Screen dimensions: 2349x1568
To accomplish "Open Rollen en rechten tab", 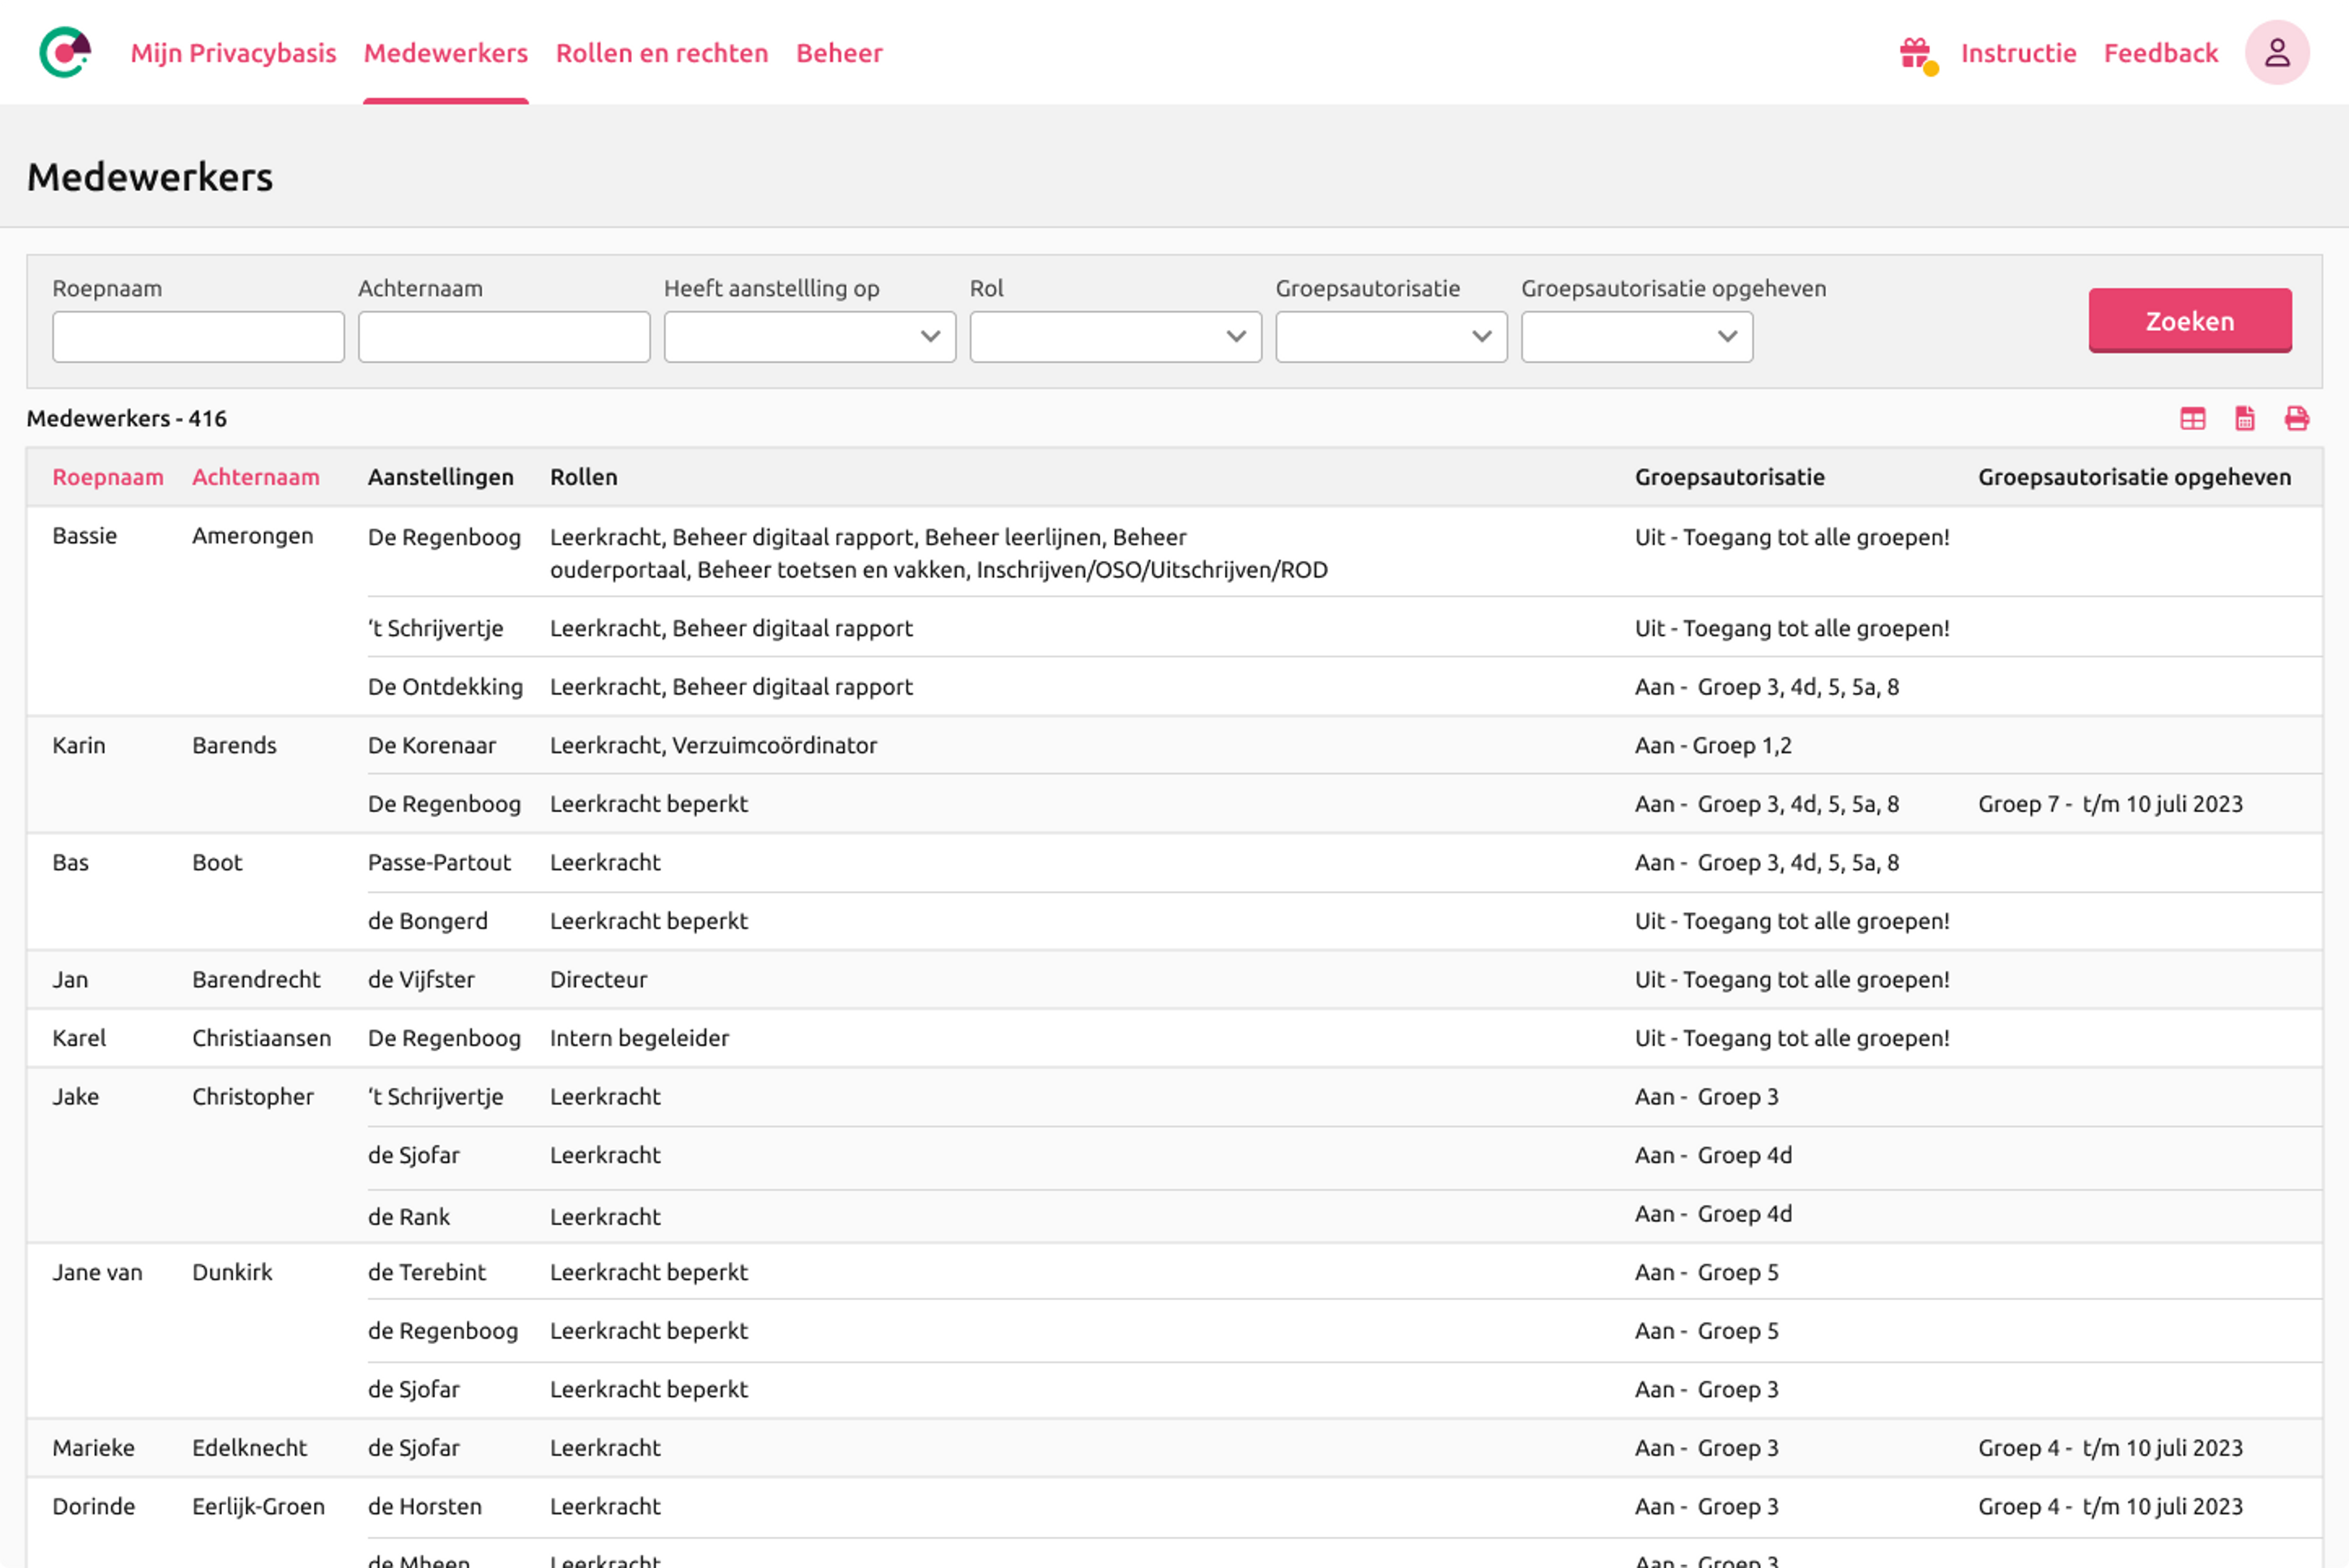I will (x=661, y=53).
